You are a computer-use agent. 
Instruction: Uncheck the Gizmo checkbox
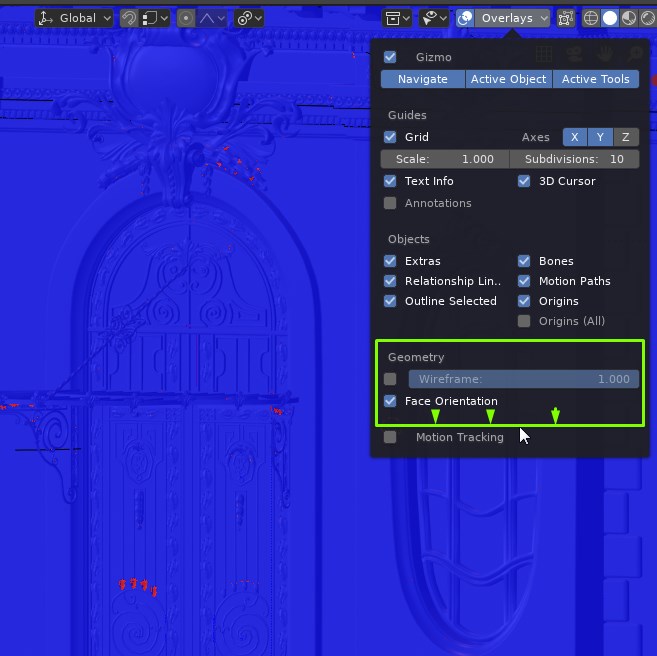390,57
